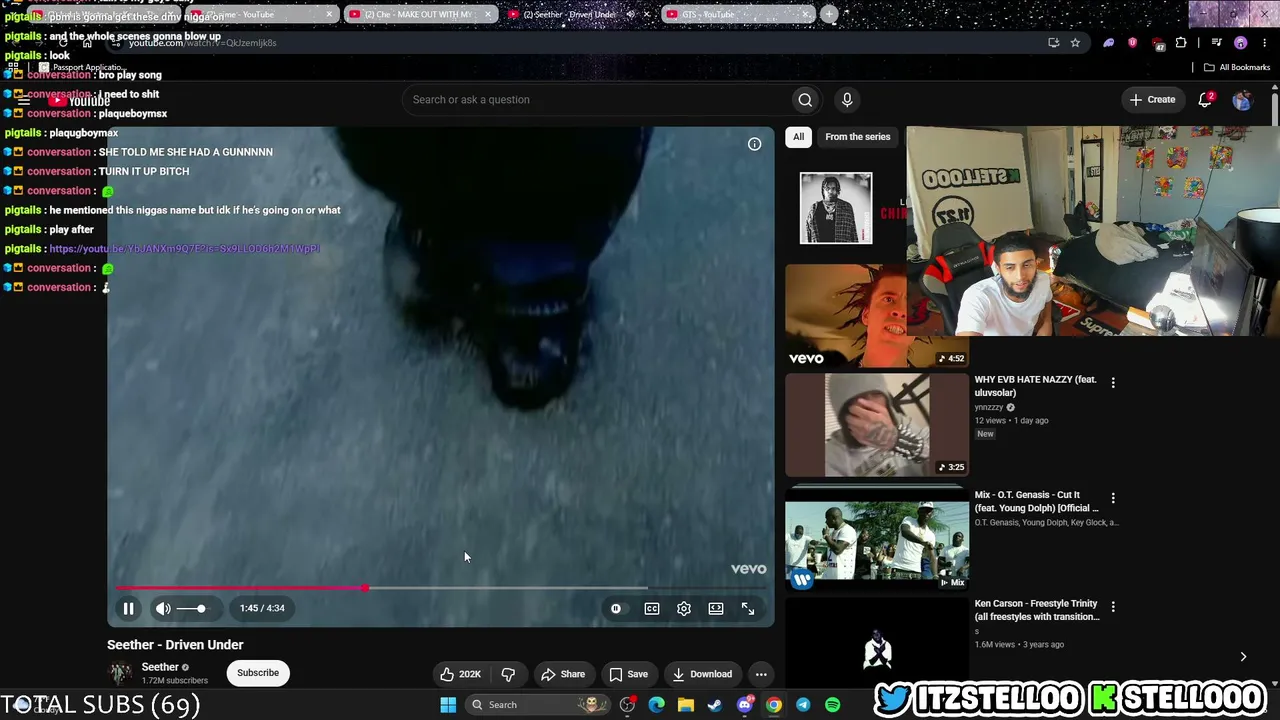Toggle closed captions on the video
1280x720 pixels.
[652, 608]
